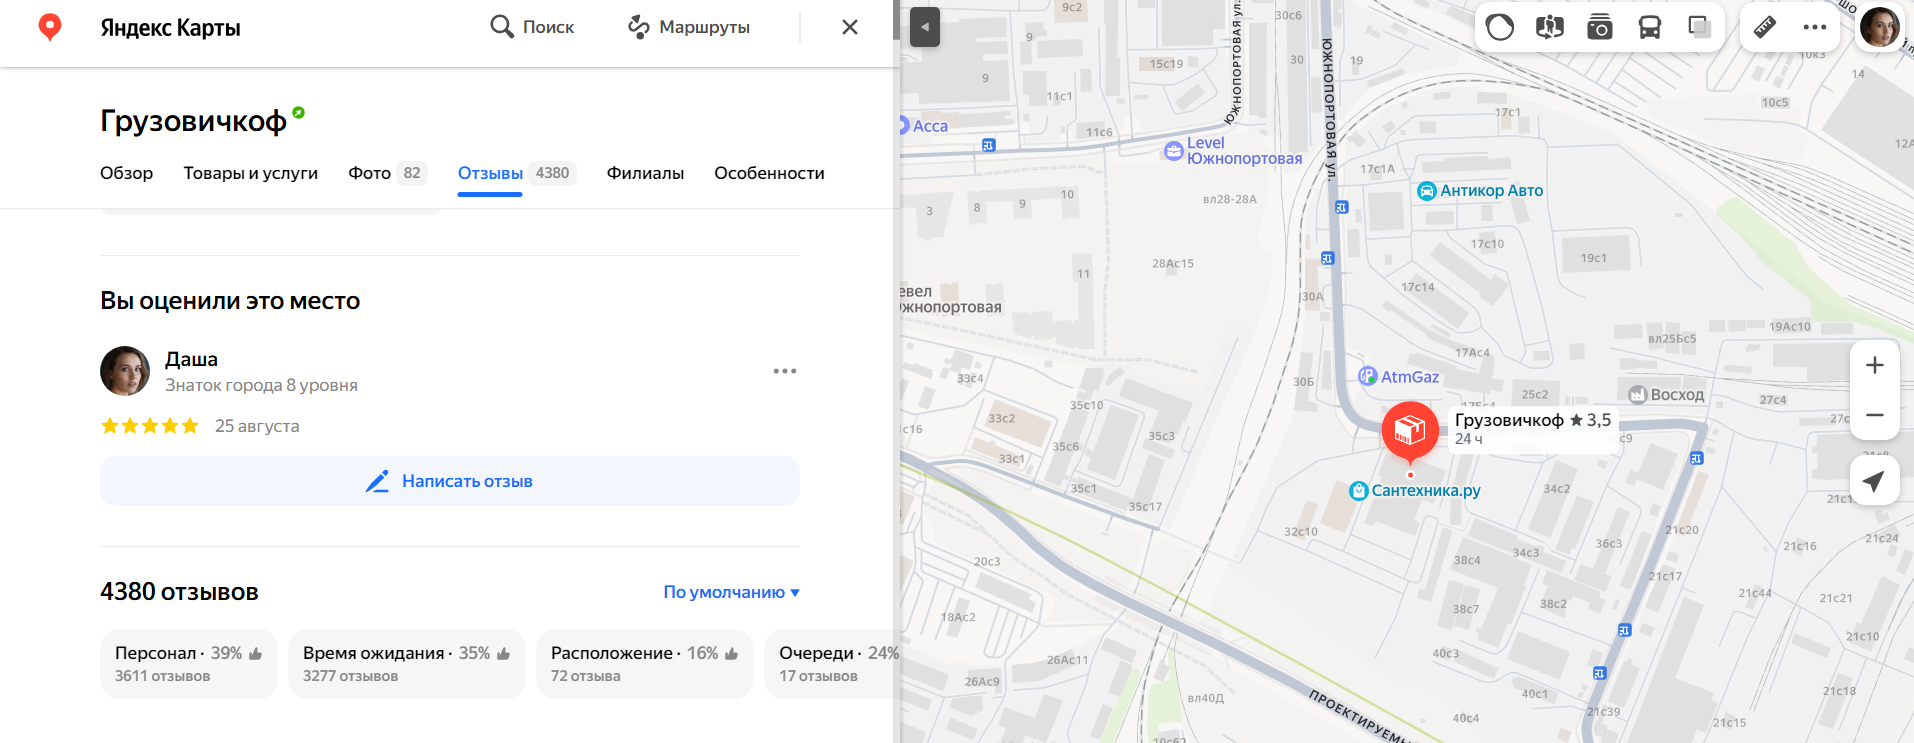Filter reviews by Время ожидания

407,664
